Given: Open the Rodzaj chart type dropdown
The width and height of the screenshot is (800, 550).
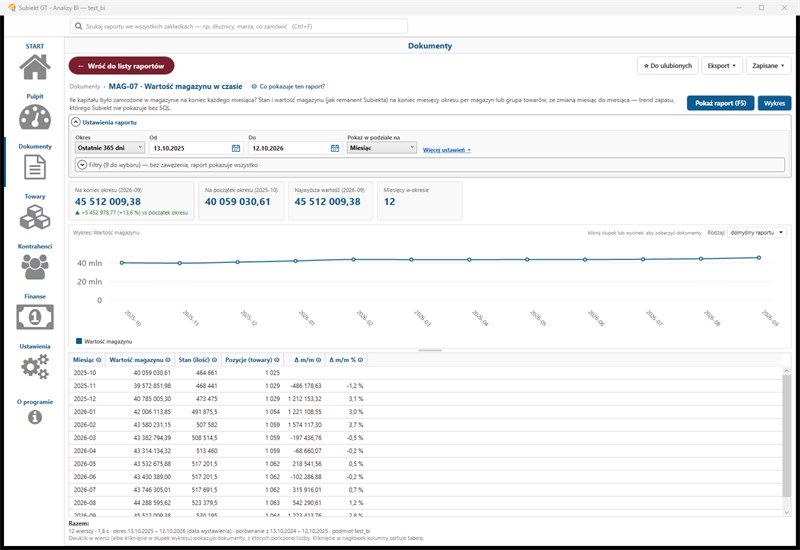Looking at the screenshot, I should coord(757,233).
